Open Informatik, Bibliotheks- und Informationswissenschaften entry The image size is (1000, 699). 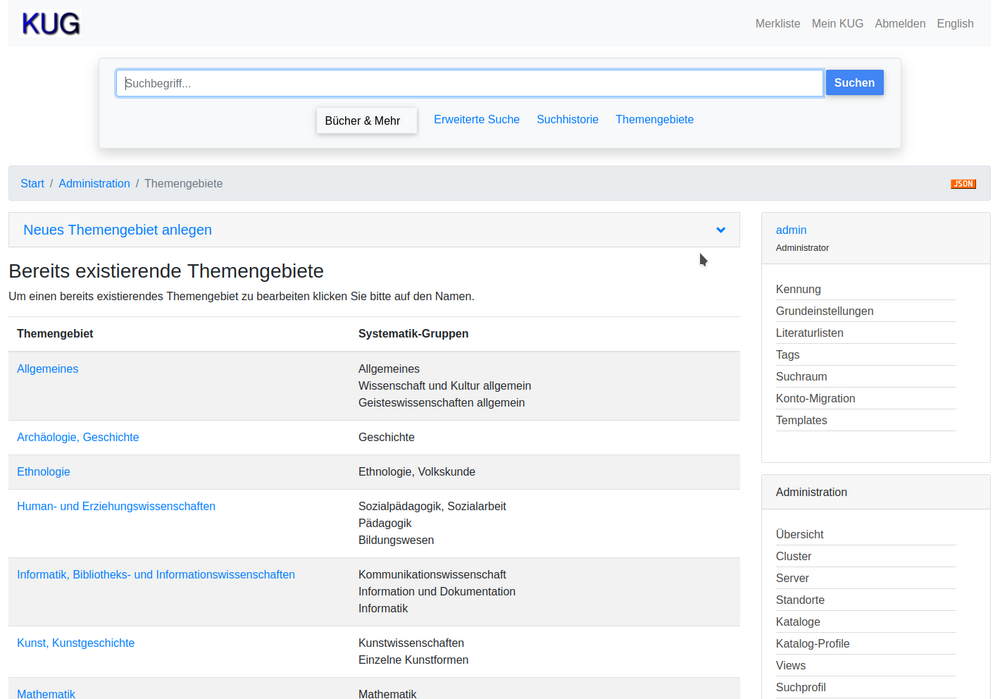(x=156, y=575)
